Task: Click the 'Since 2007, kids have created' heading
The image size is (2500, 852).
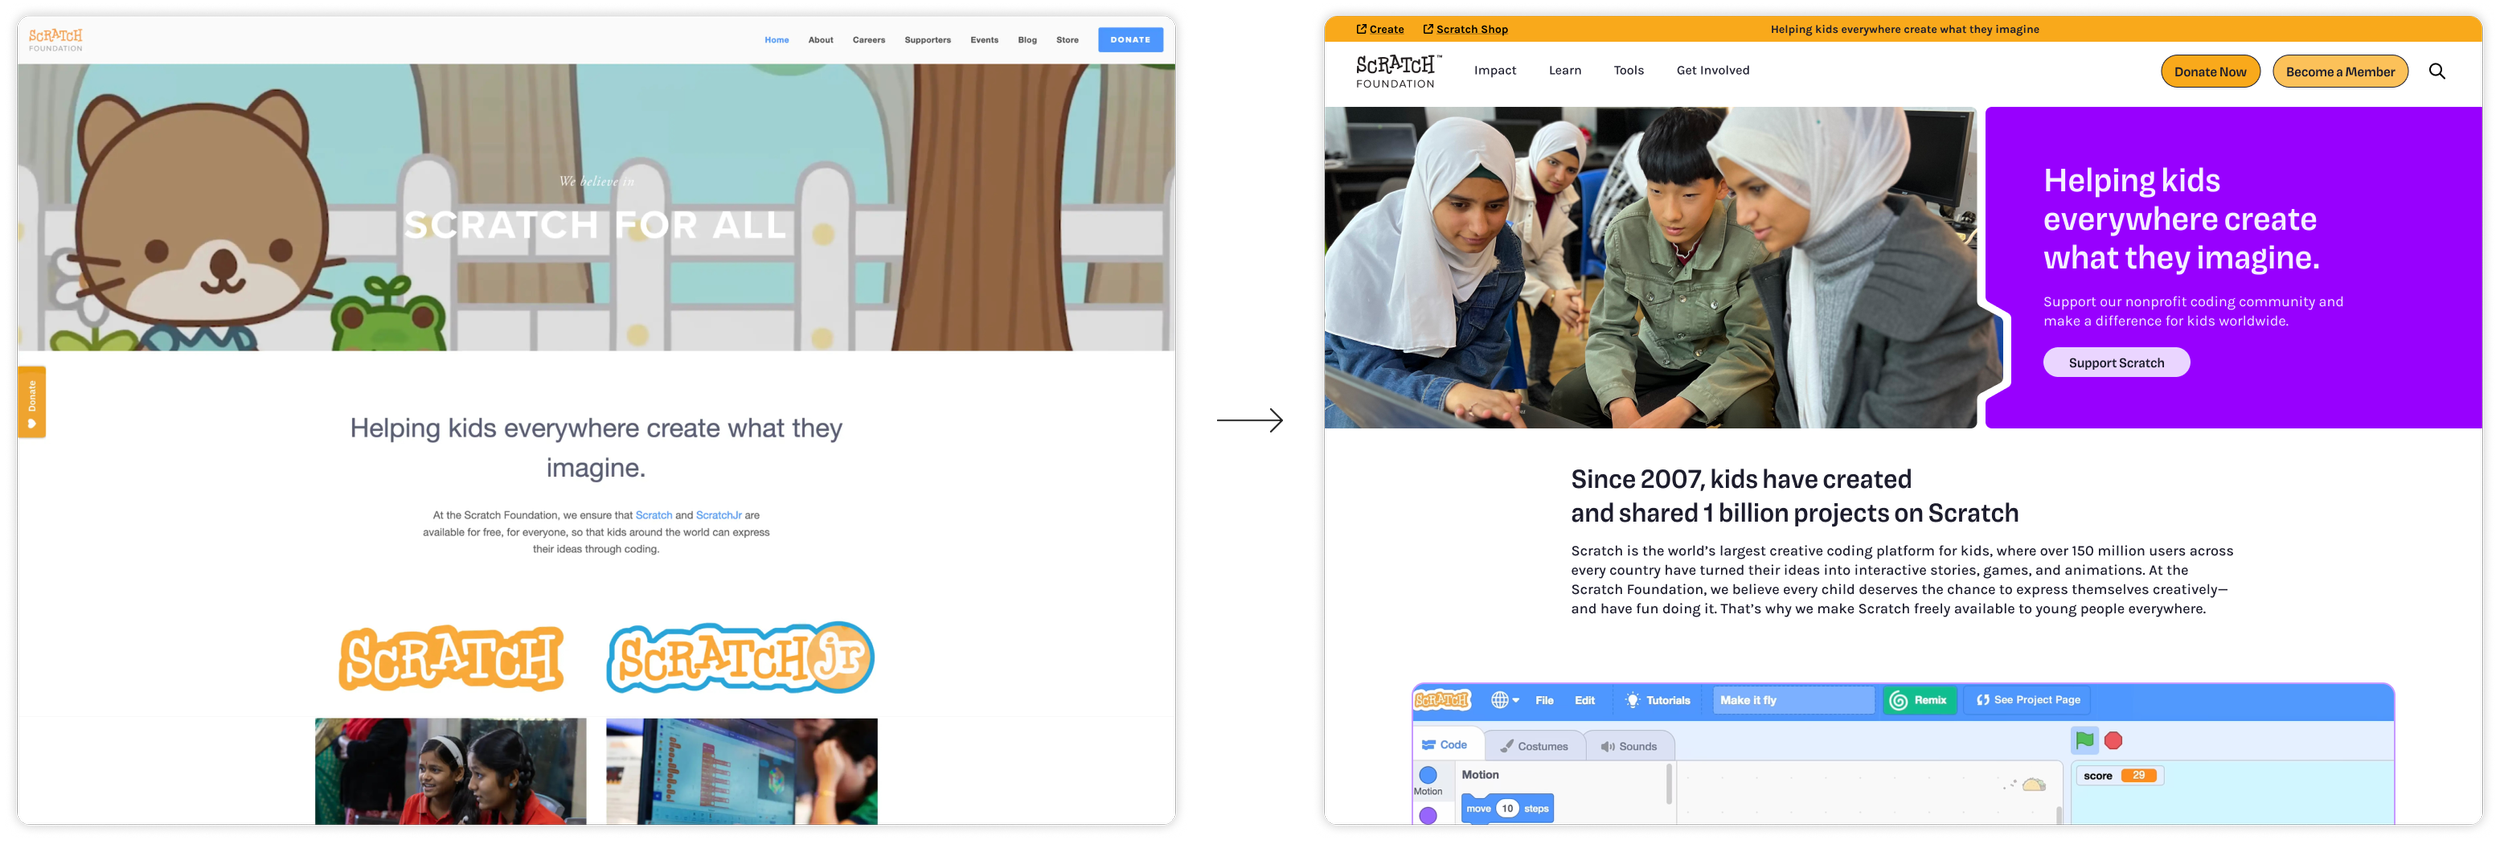Action: (1794, 496)
